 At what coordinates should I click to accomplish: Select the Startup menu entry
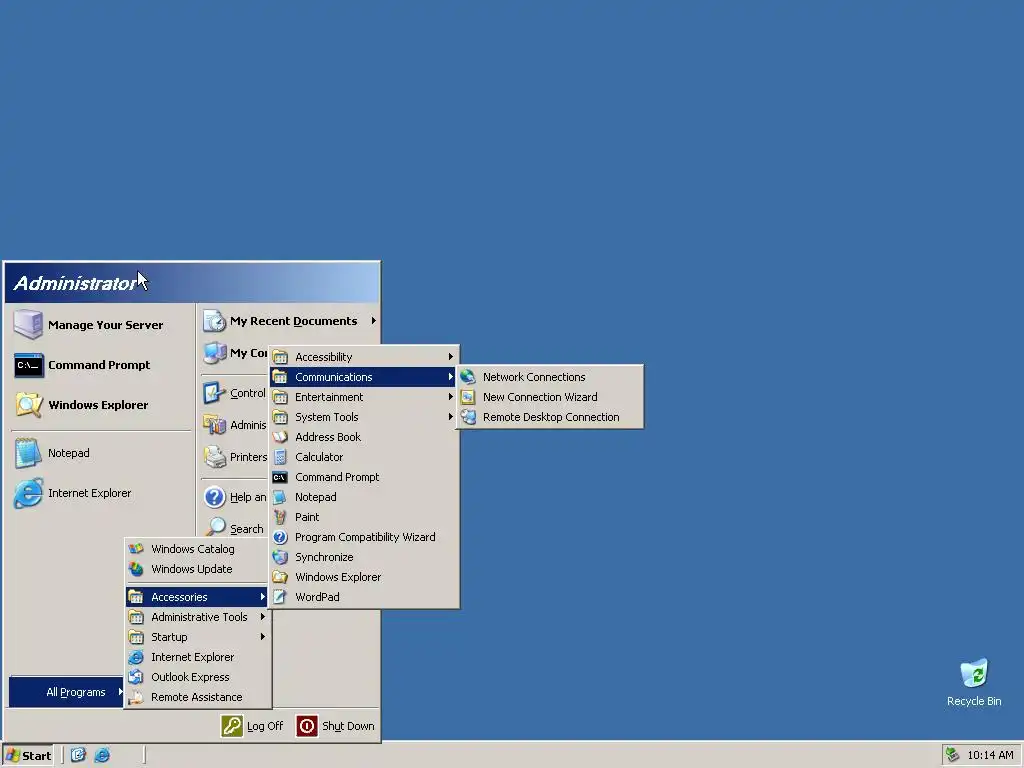198,637
